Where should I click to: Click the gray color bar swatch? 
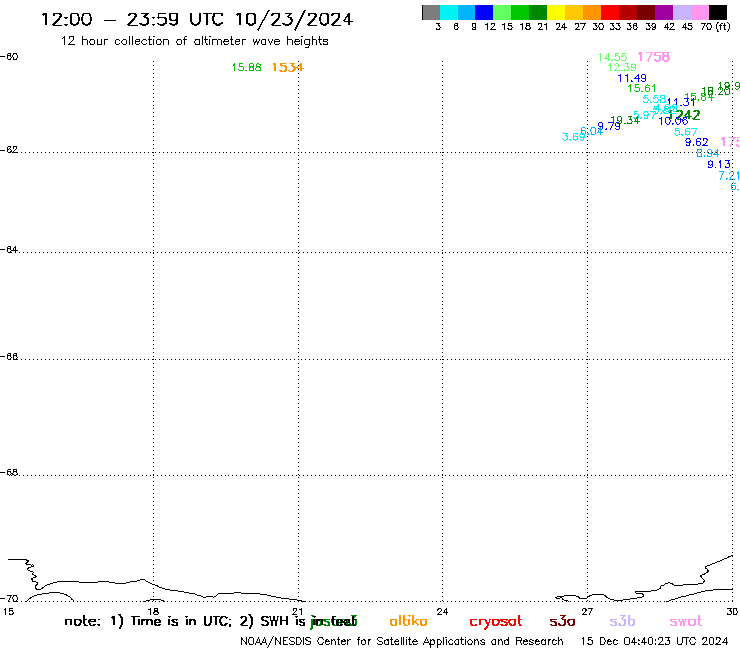pyautogui.click(x=431, y=12)
